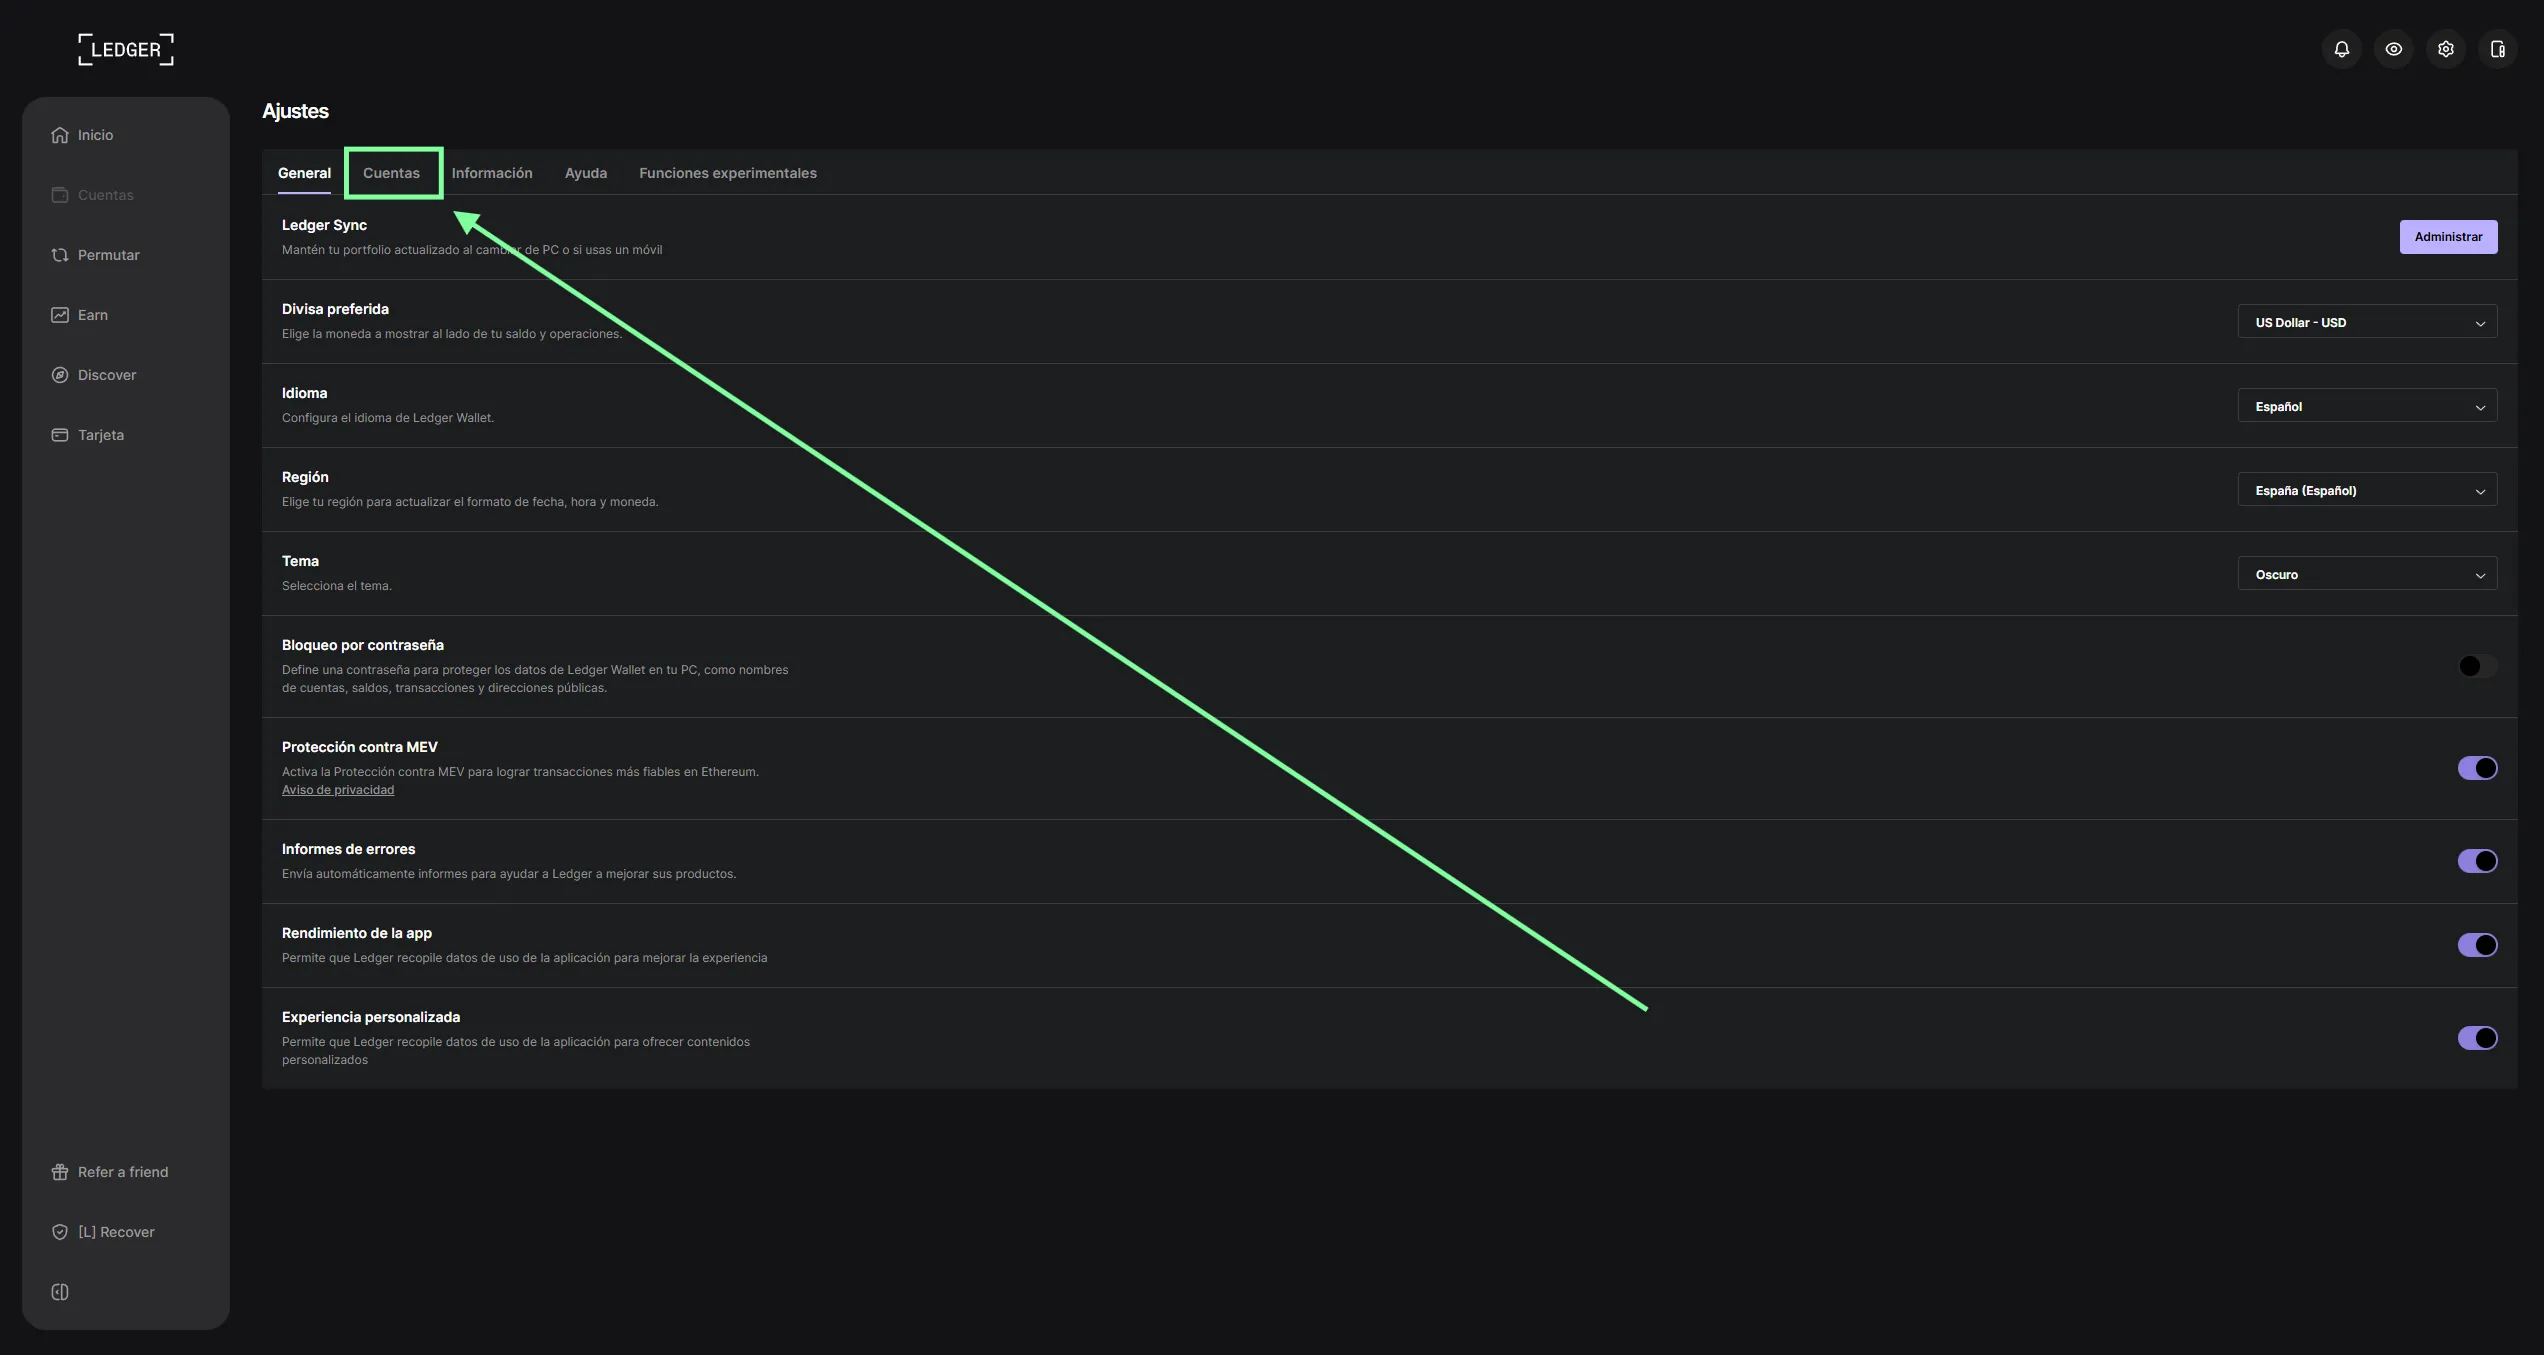Select the General tab

point(304,173)
